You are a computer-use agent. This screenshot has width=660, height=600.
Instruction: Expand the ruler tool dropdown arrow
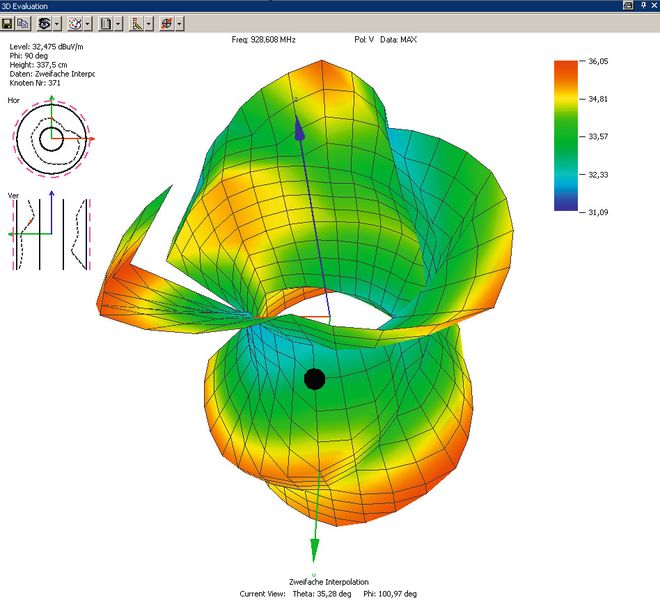pos(149,24)
